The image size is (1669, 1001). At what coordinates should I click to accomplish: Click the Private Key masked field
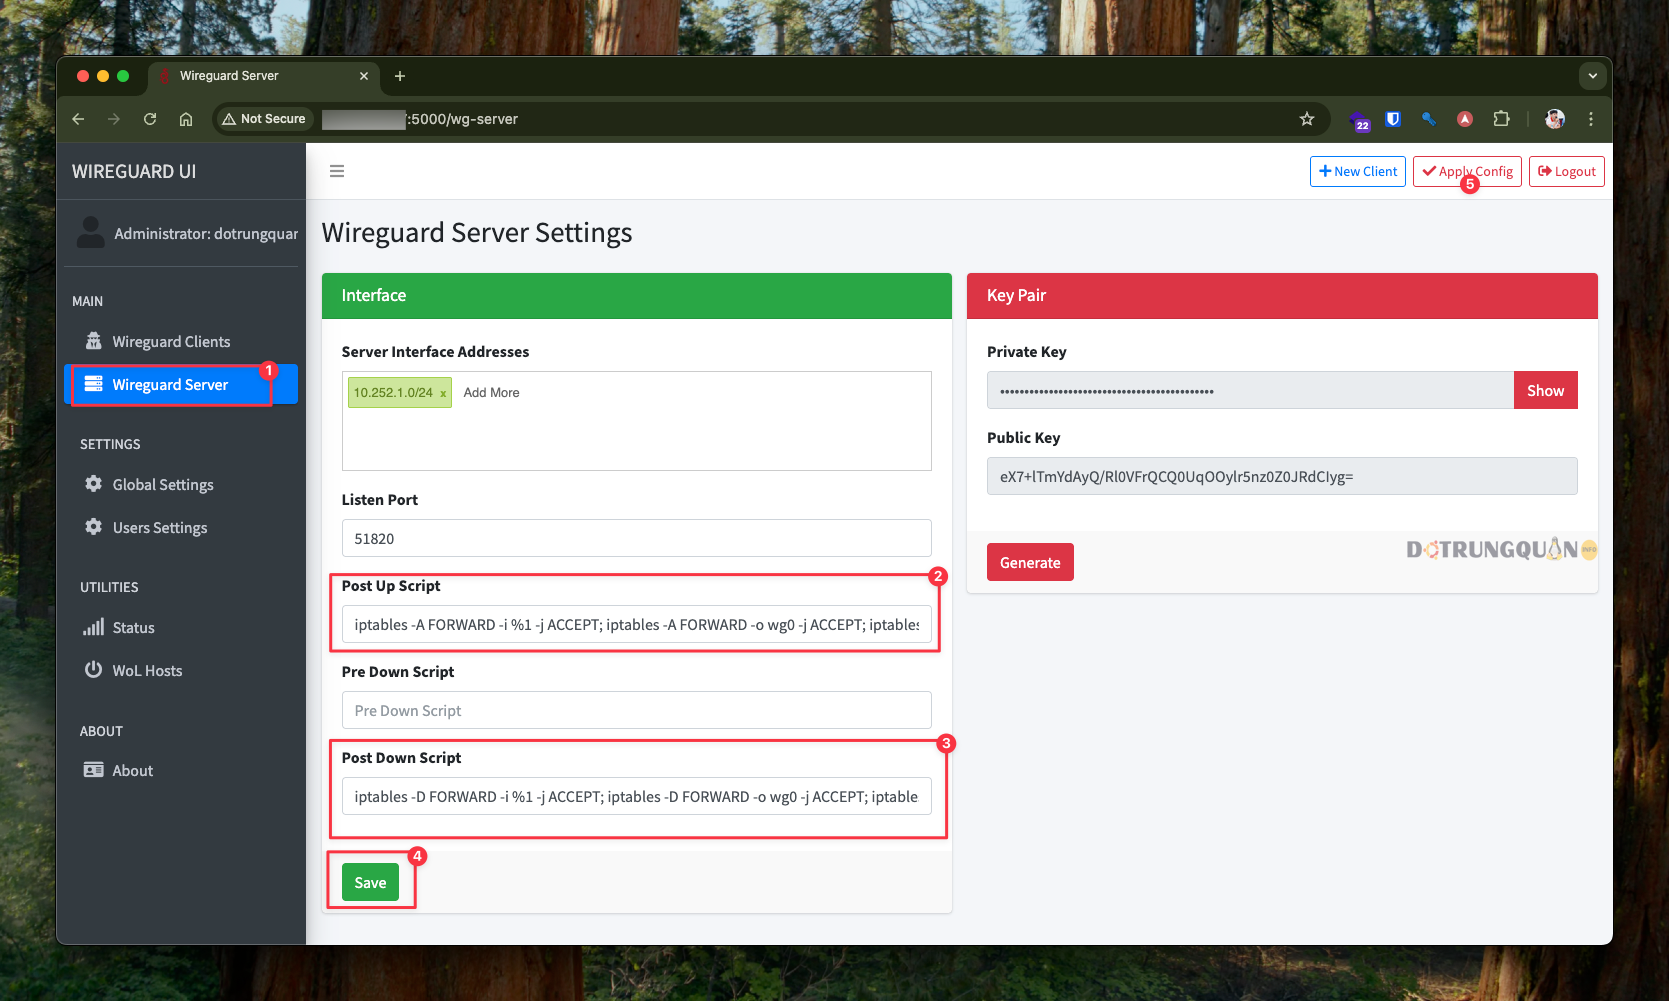[x=1250, y=390]
